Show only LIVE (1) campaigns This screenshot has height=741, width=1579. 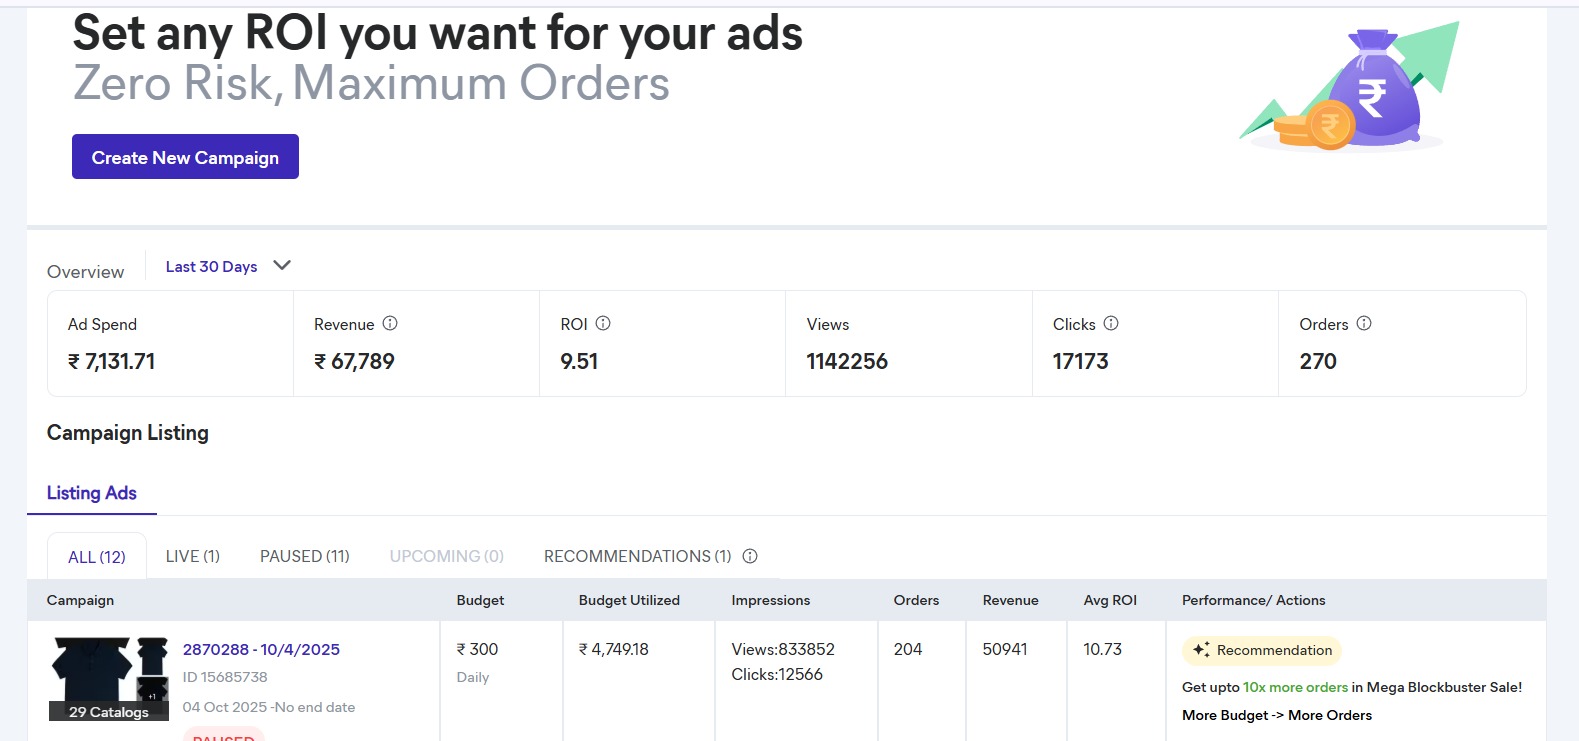point(192,556)
